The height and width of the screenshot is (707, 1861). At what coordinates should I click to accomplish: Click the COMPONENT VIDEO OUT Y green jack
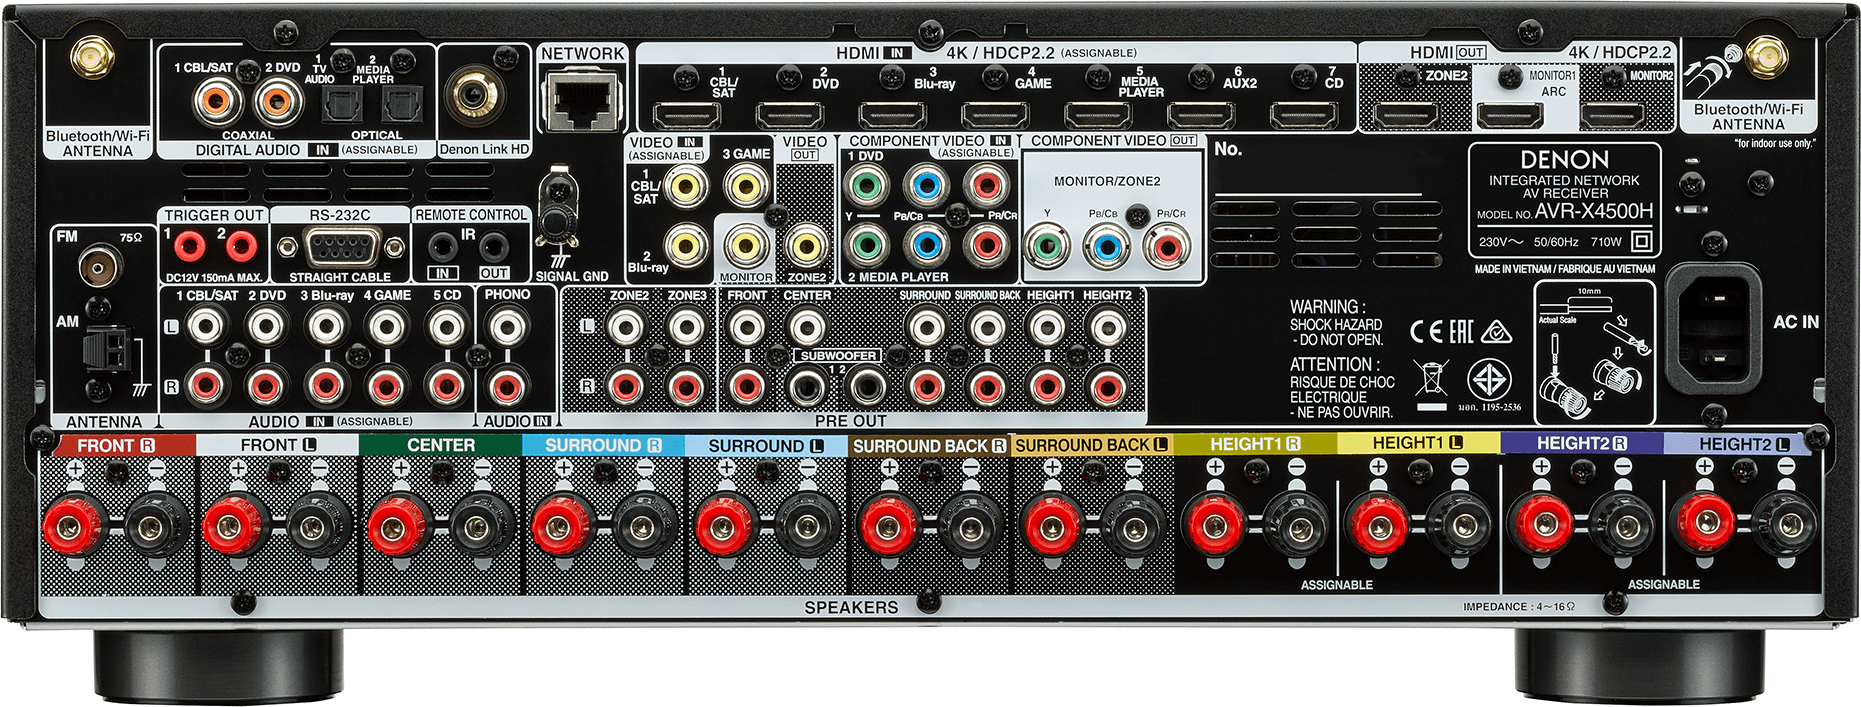(x=1047, y=246)
